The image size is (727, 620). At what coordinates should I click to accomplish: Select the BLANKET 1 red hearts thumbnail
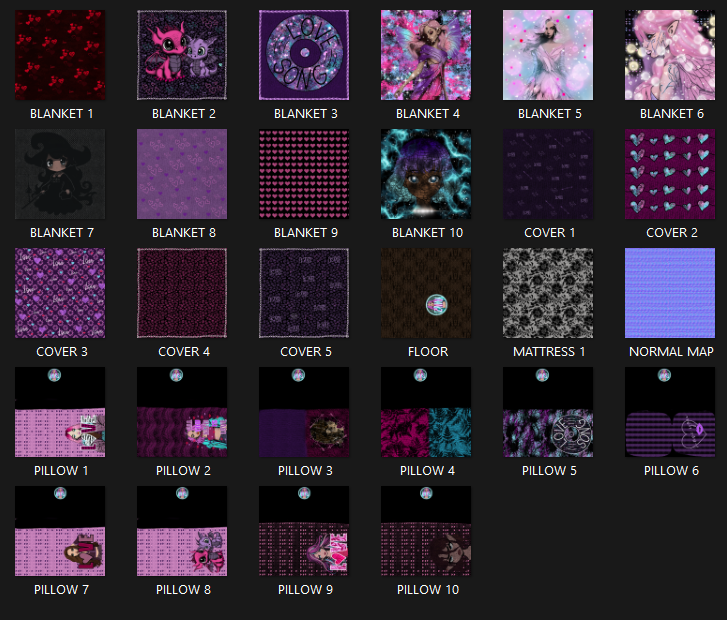[61, 55]
